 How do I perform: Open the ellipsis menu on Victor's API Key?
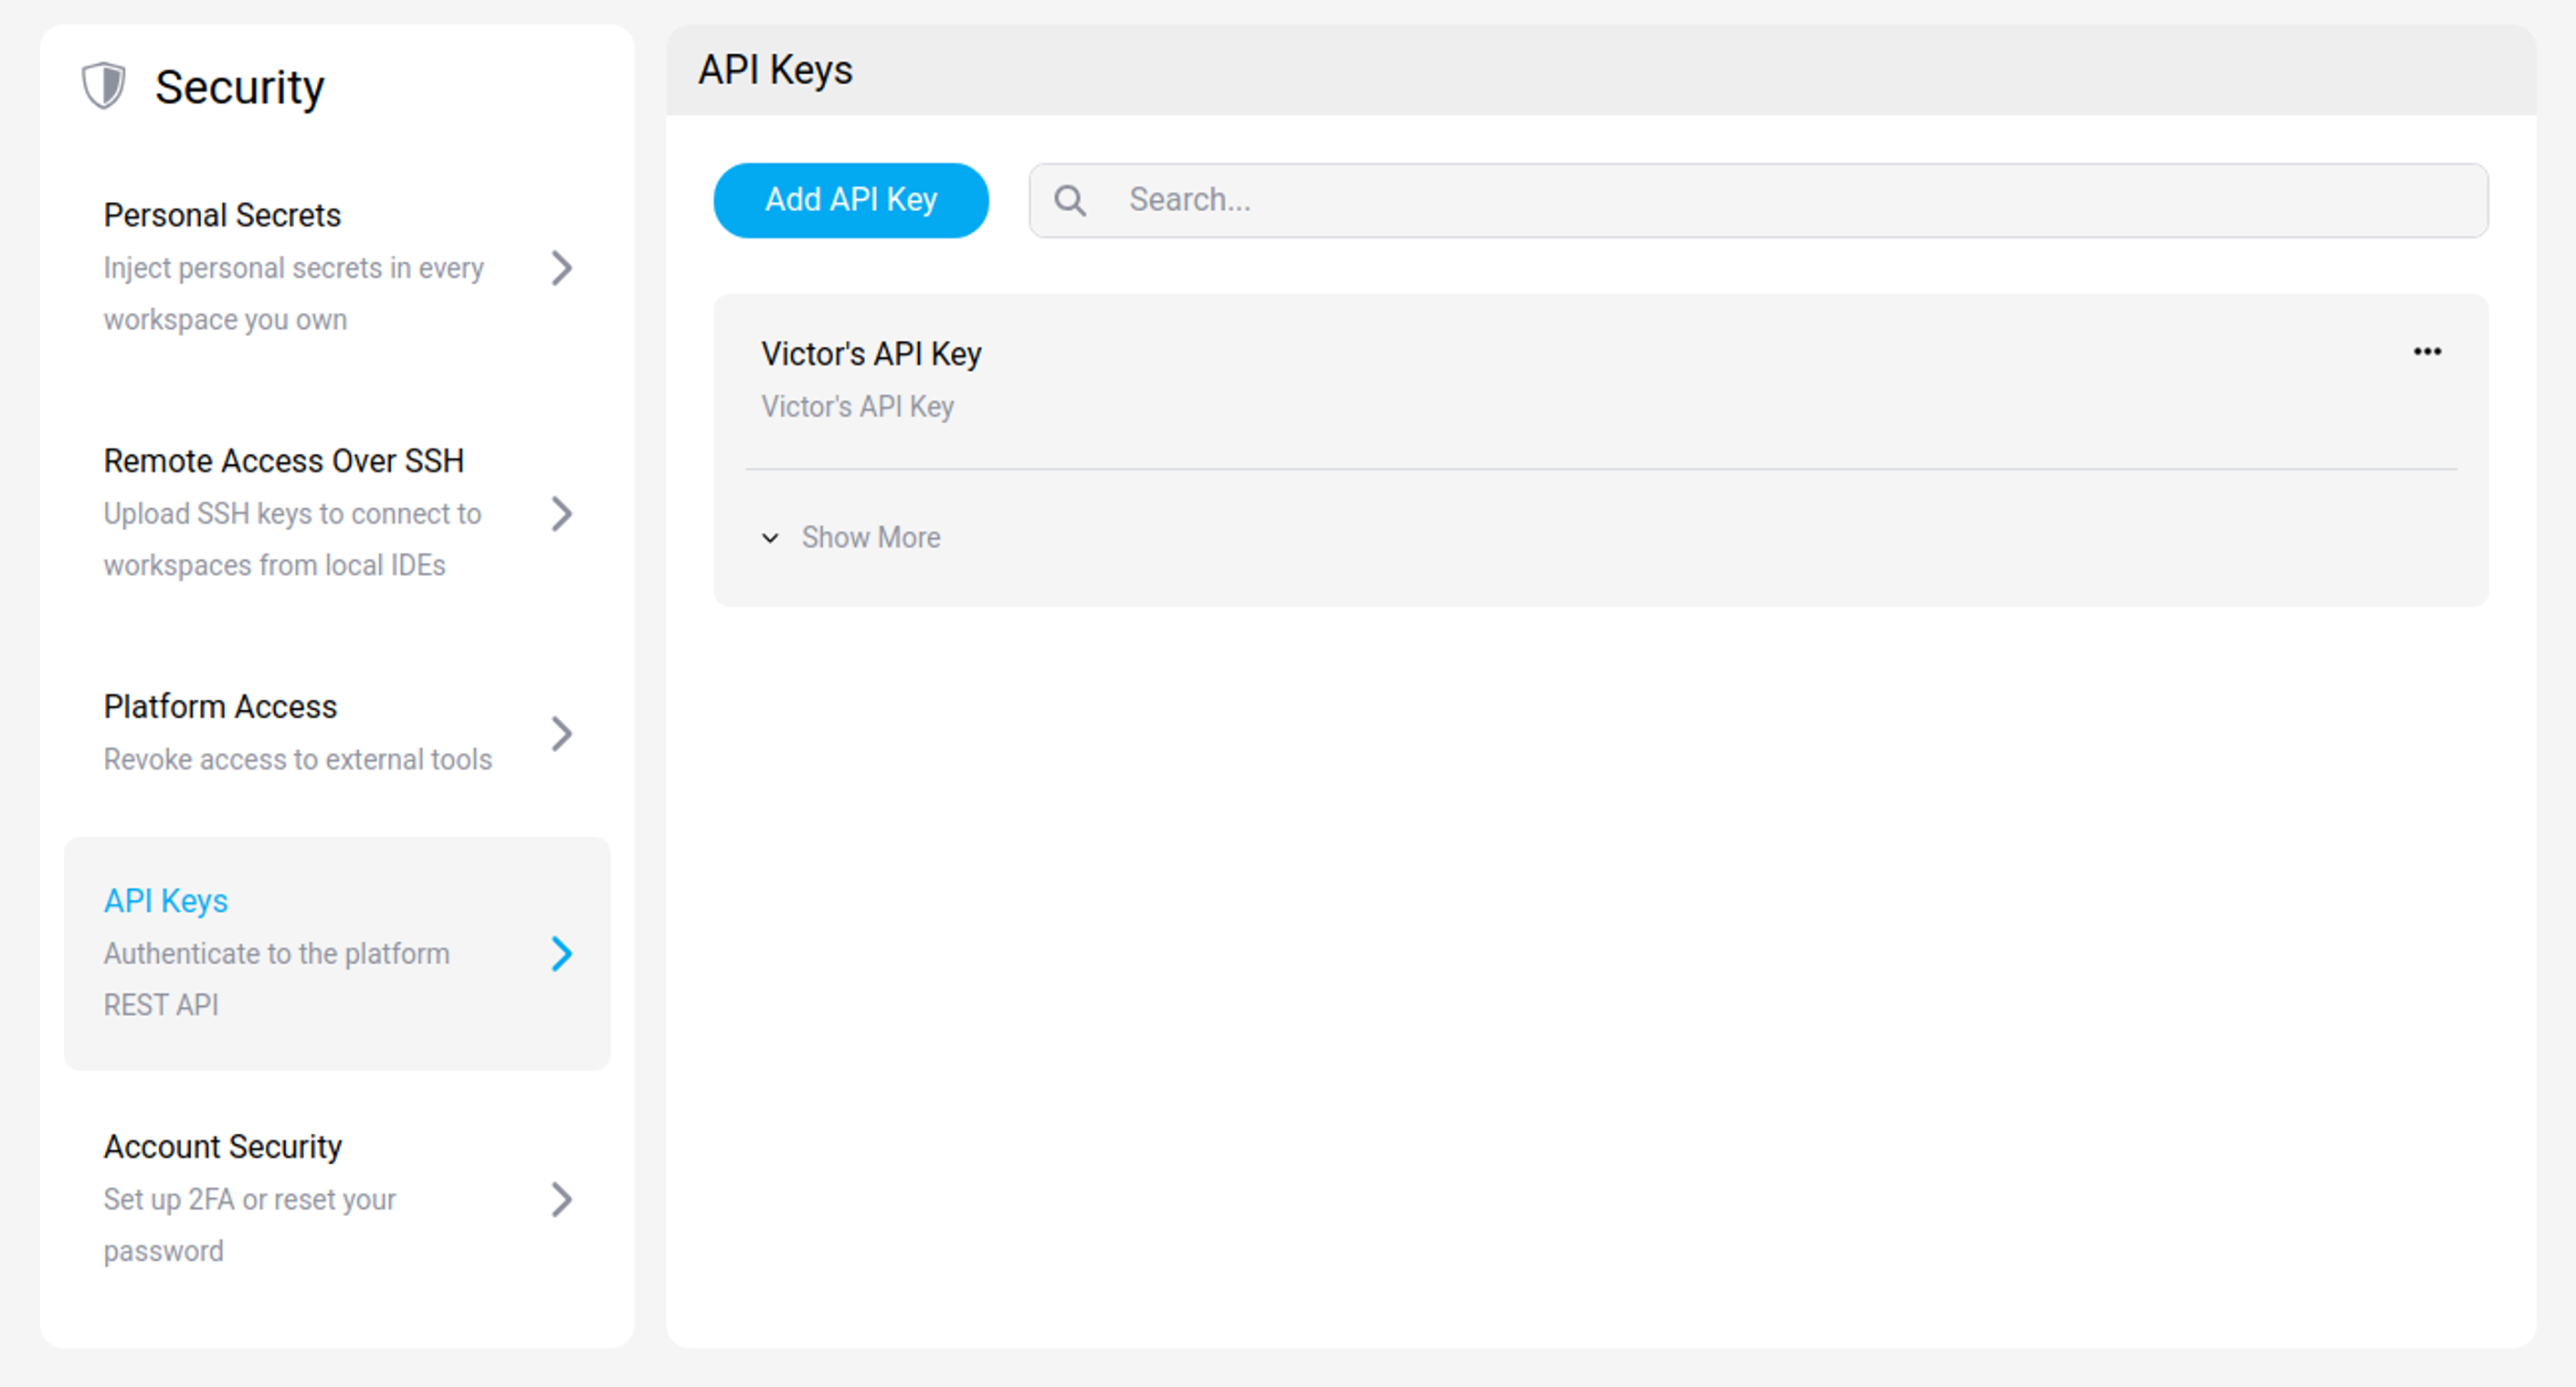[x=2428, y=351]
